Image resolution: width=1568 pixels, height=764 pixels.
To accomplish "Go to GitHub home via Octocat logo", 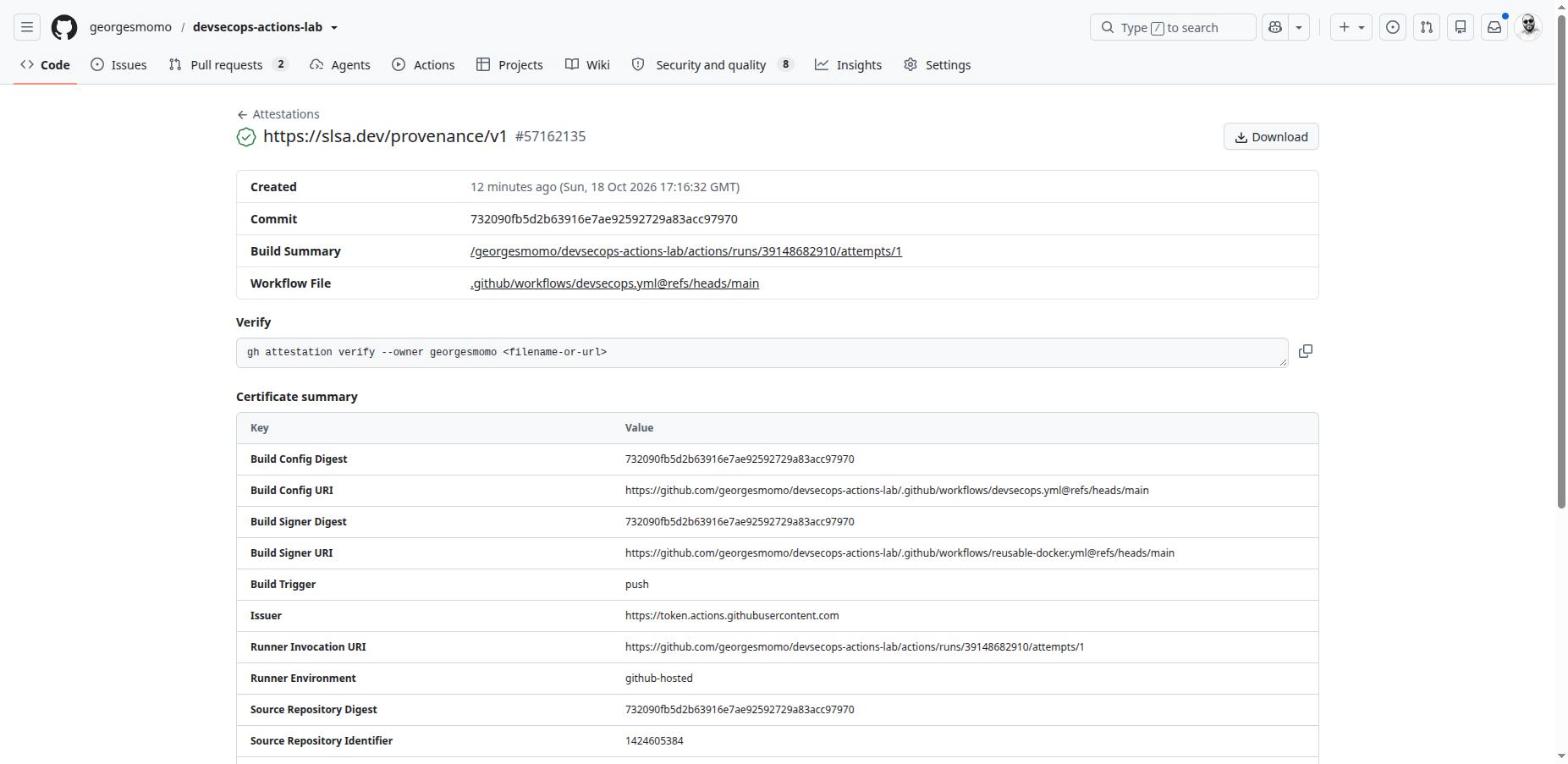I will (64, 27).
